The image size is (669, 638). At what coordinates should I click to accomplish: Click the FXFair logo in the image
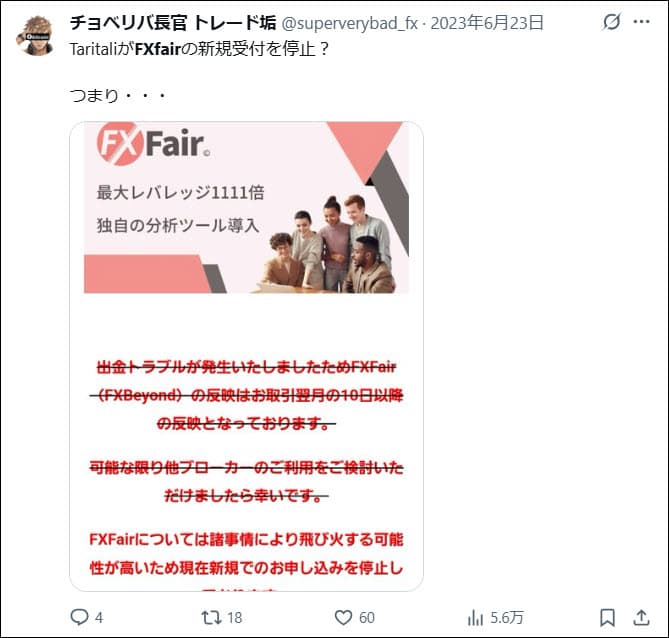click(154, 144)
